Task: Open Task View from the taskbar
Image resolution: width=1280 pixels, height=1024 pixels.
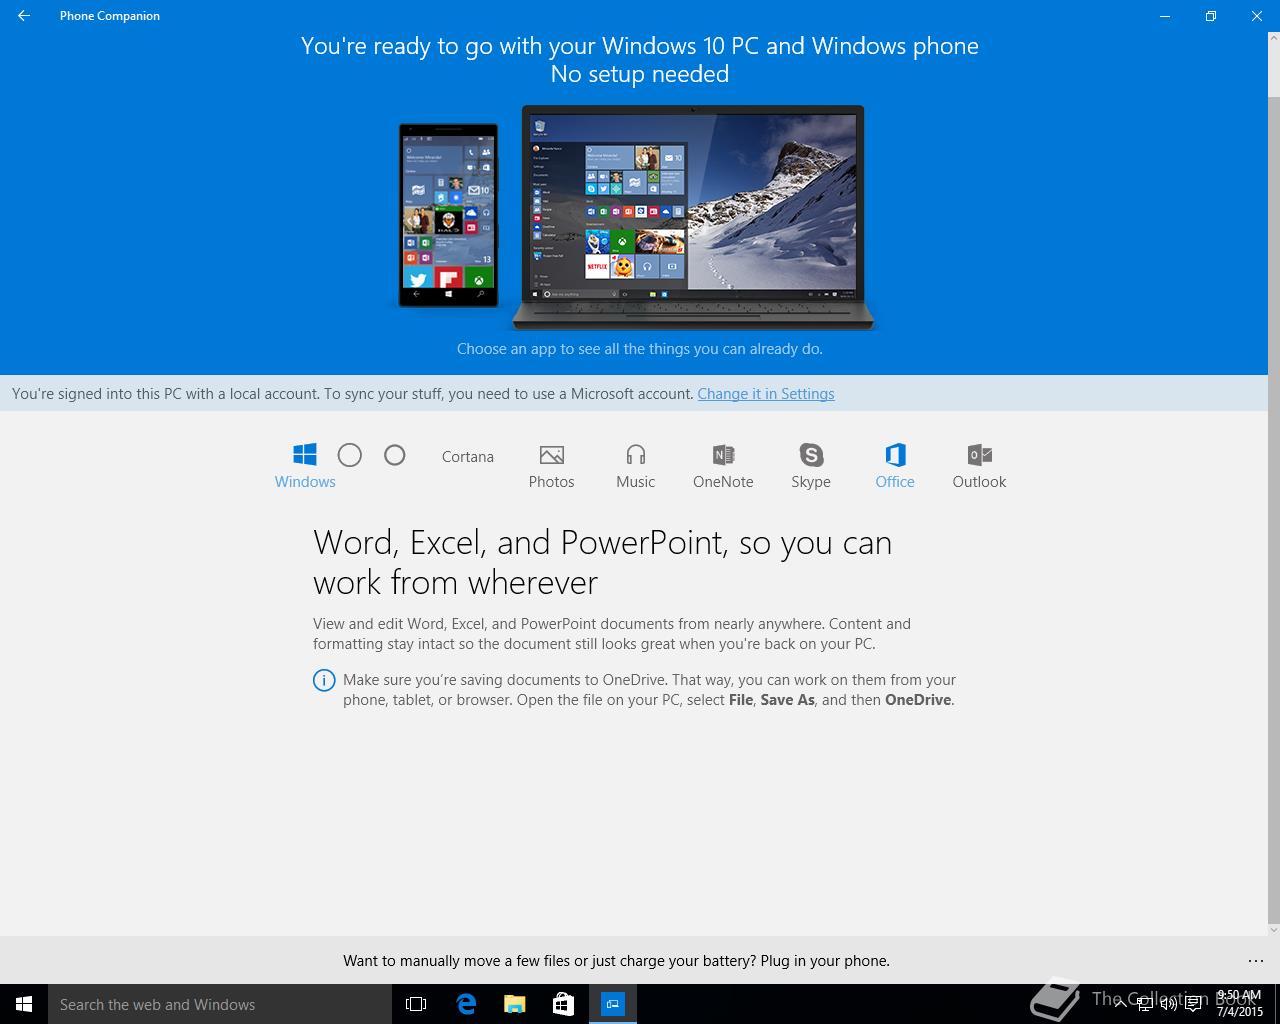Action: [416, 1004]
